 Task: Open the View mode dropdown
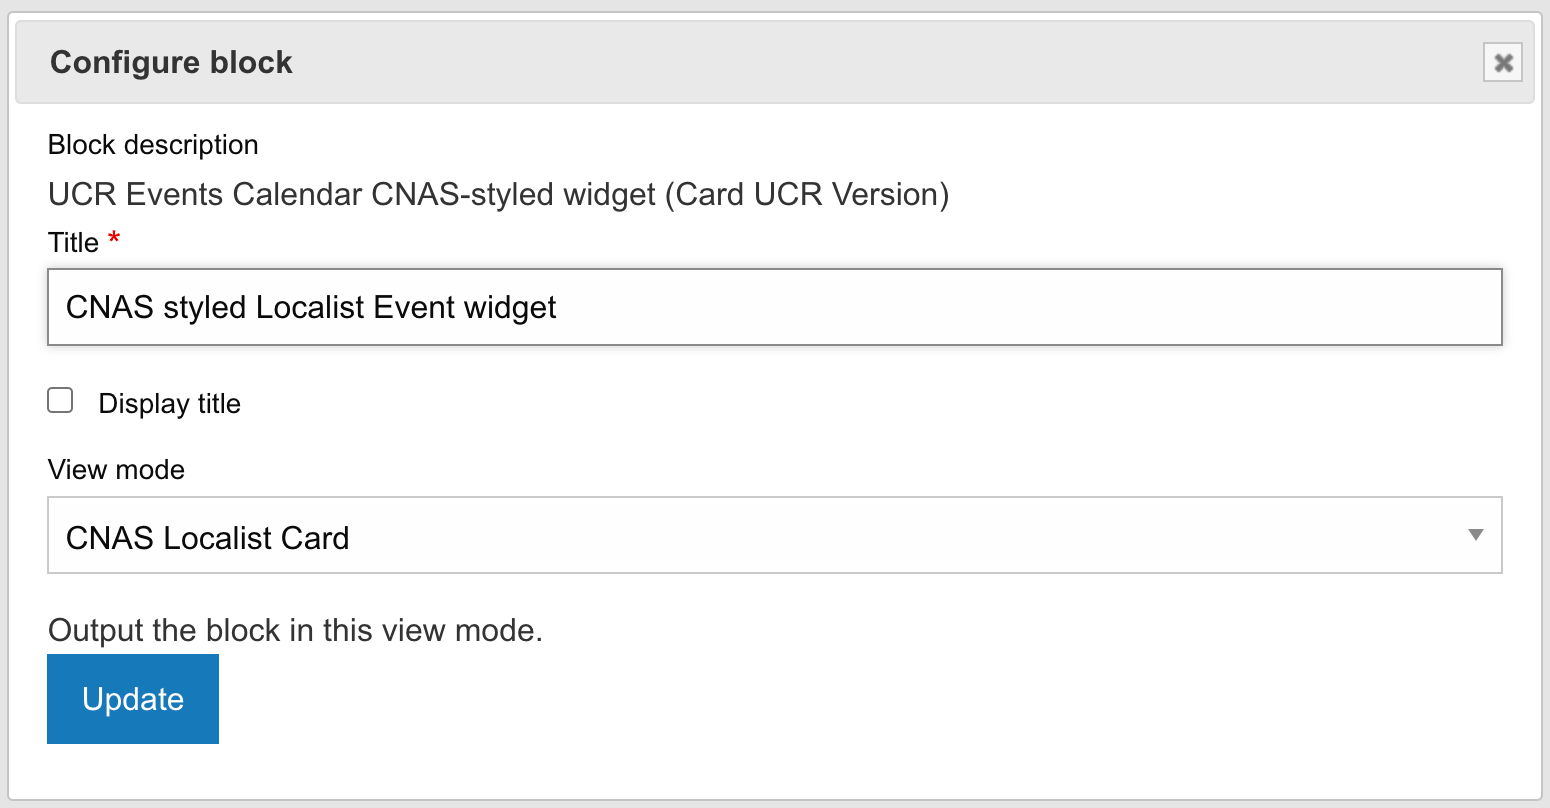[x=773, y=536]
